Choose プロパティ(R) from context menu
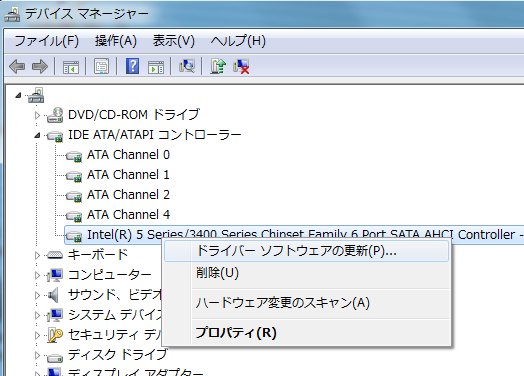The width and height of the screenshot is (524, 376). [x=306, y=333]
